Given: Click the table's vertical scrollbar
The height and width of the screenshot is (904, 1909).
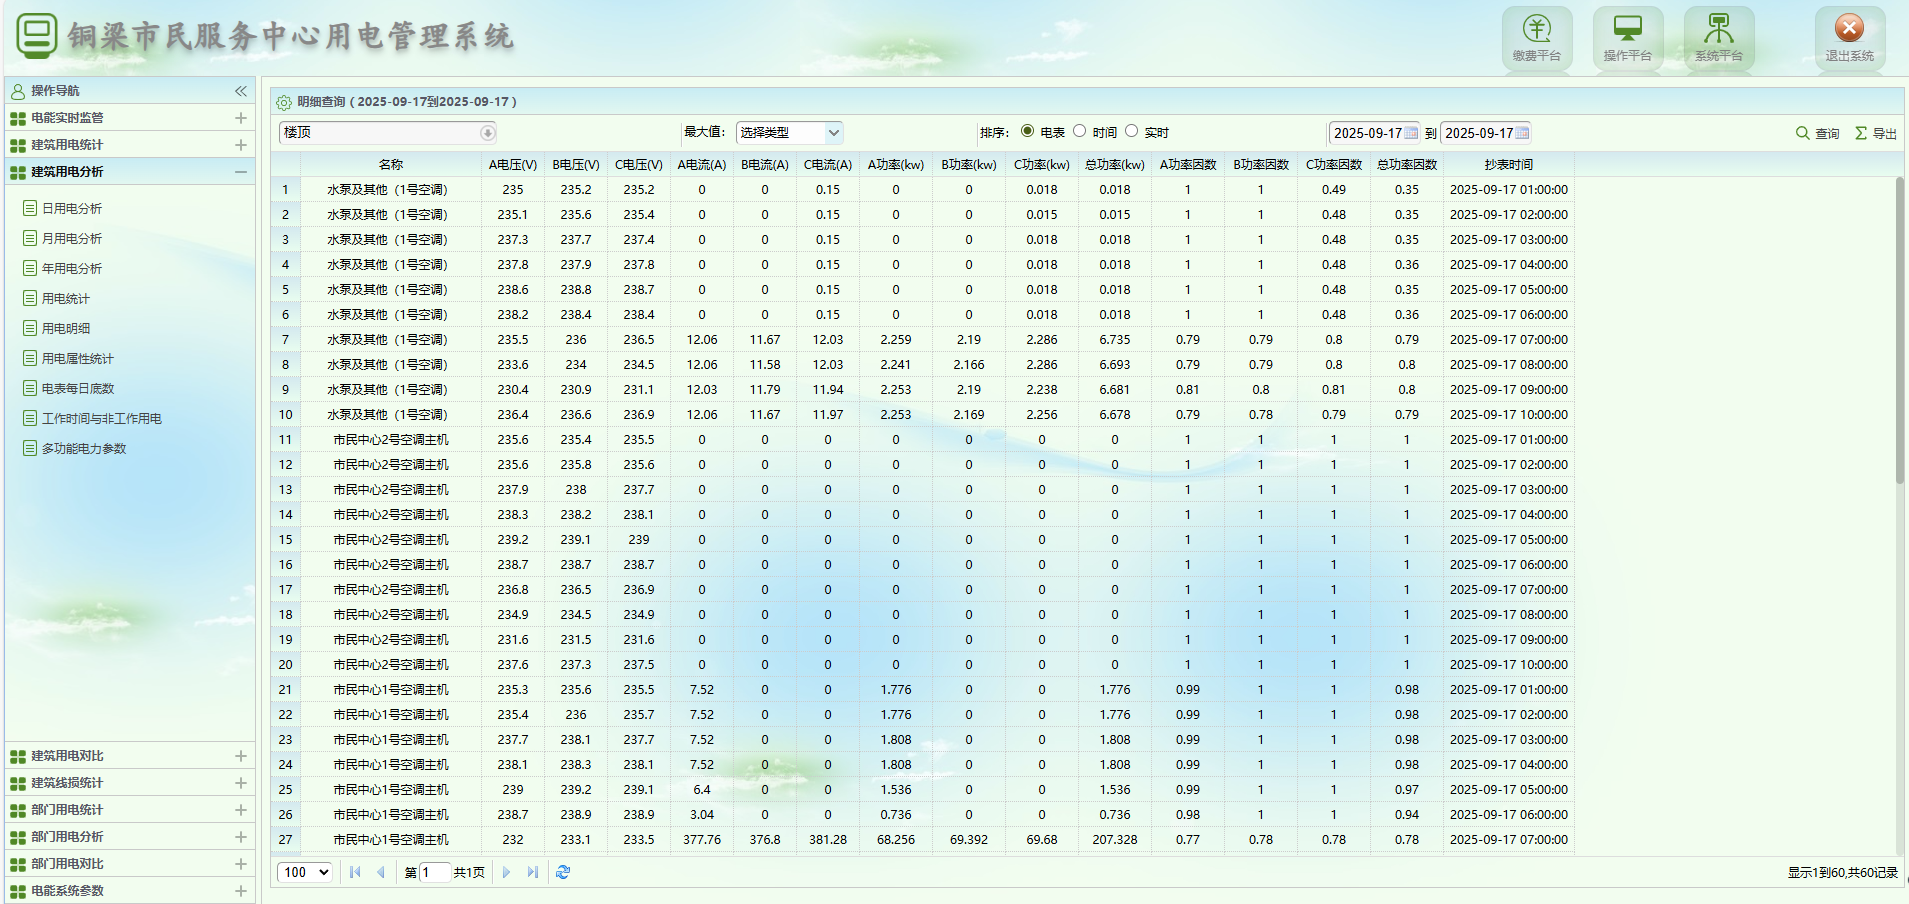Looking at the screenshot, I should (x=1899, y=330).
